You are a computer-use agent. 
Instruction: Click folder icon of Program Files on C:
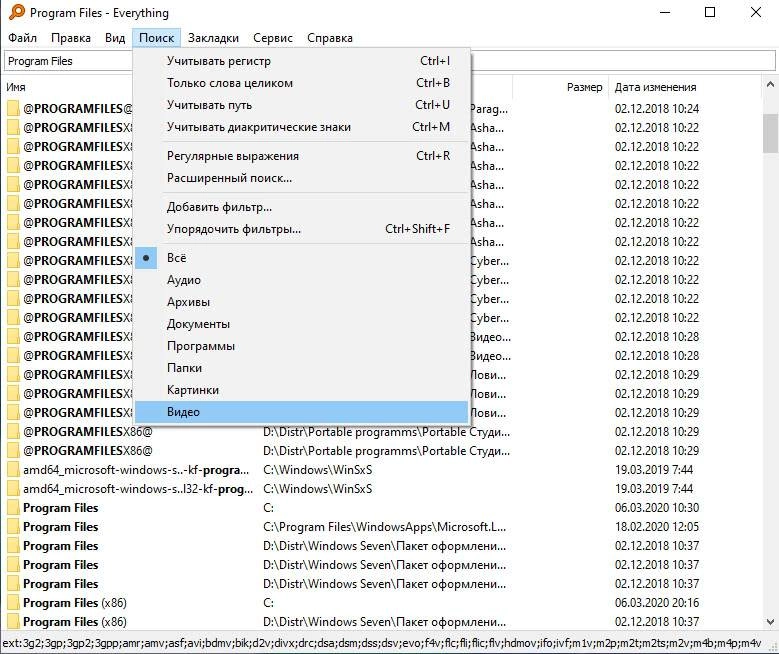[x=13, y=508]
